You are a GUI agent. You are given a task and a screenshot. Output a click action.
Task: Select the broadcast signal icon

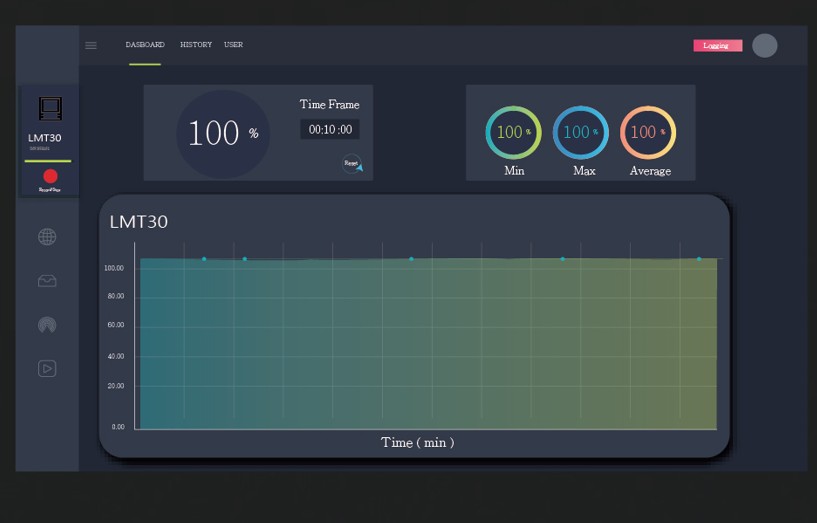[47, 325]
